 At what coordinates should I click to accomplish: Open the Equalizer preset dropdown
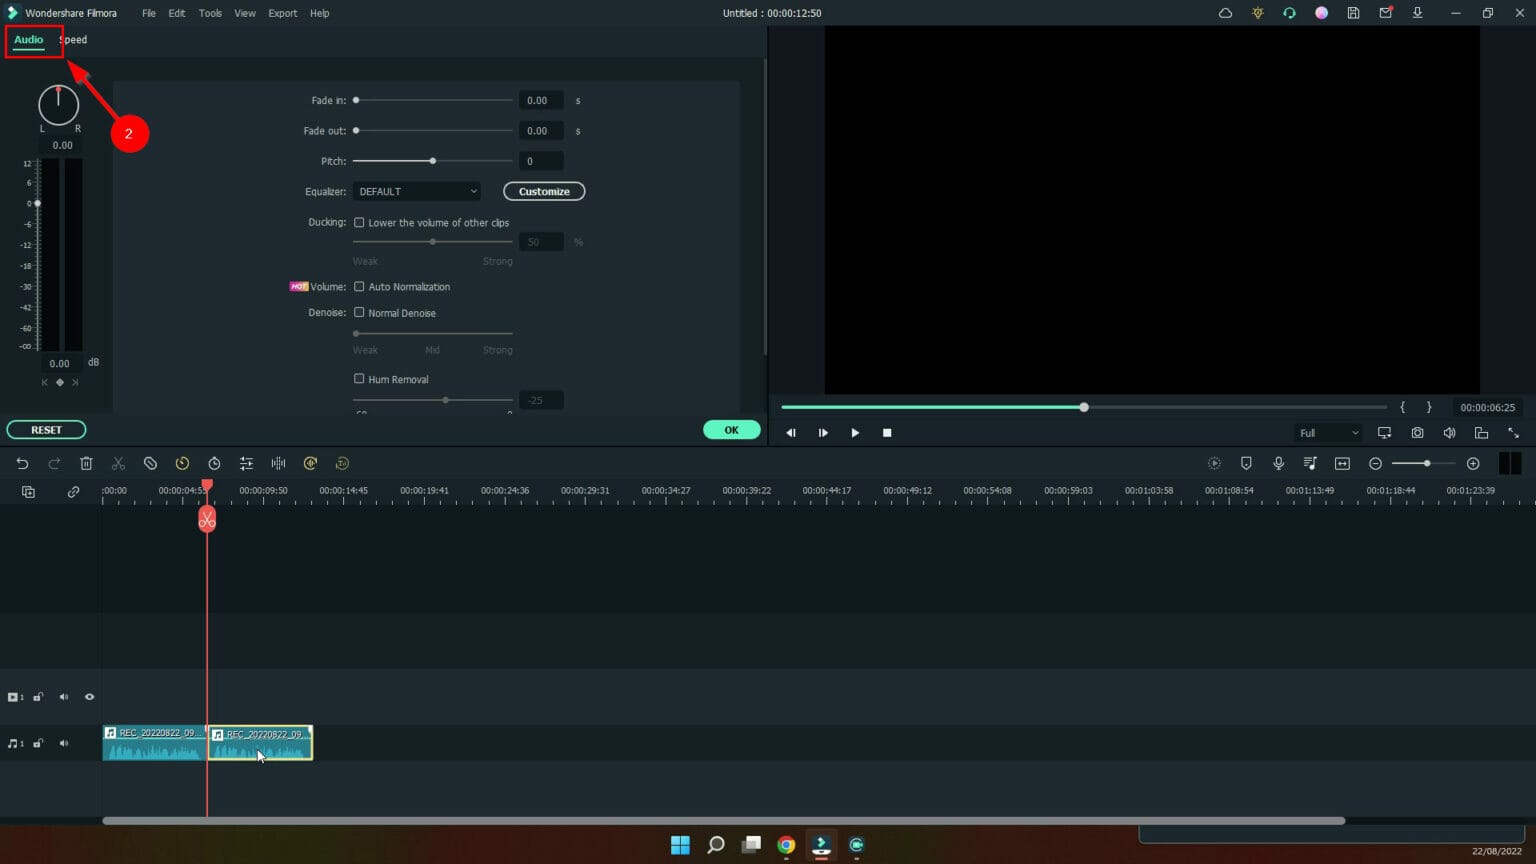click(x=416, y=191)
